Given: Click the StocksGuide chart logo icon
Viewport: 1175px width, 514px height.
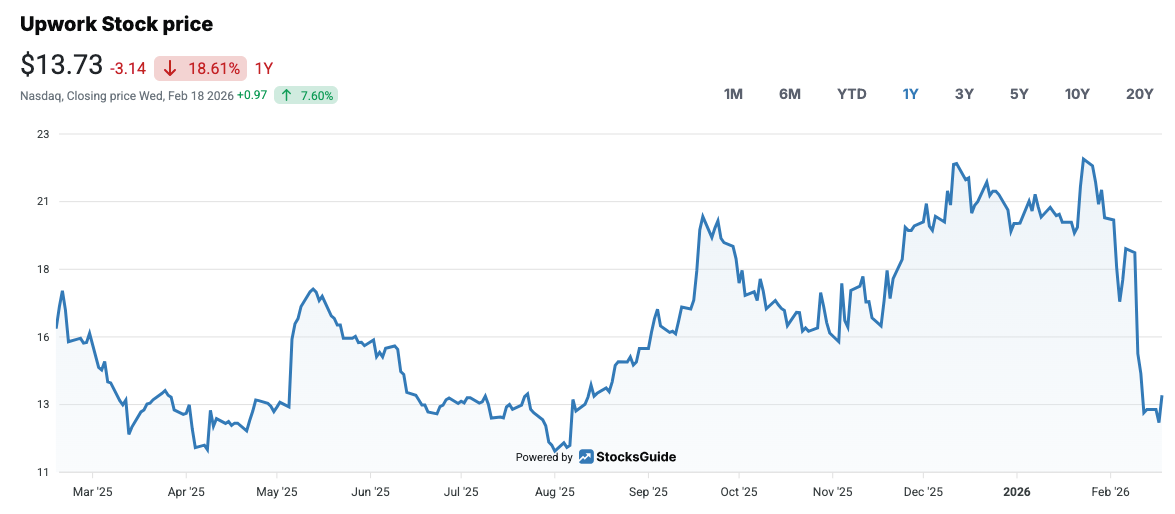Looking at the screenshot, I should (x=586, y=456).
